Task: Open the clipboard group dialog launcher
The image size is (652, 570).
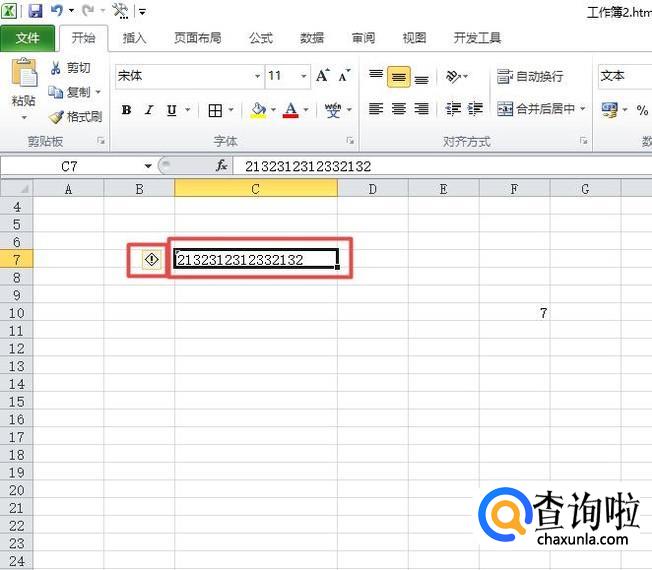Action: (101, 141)
